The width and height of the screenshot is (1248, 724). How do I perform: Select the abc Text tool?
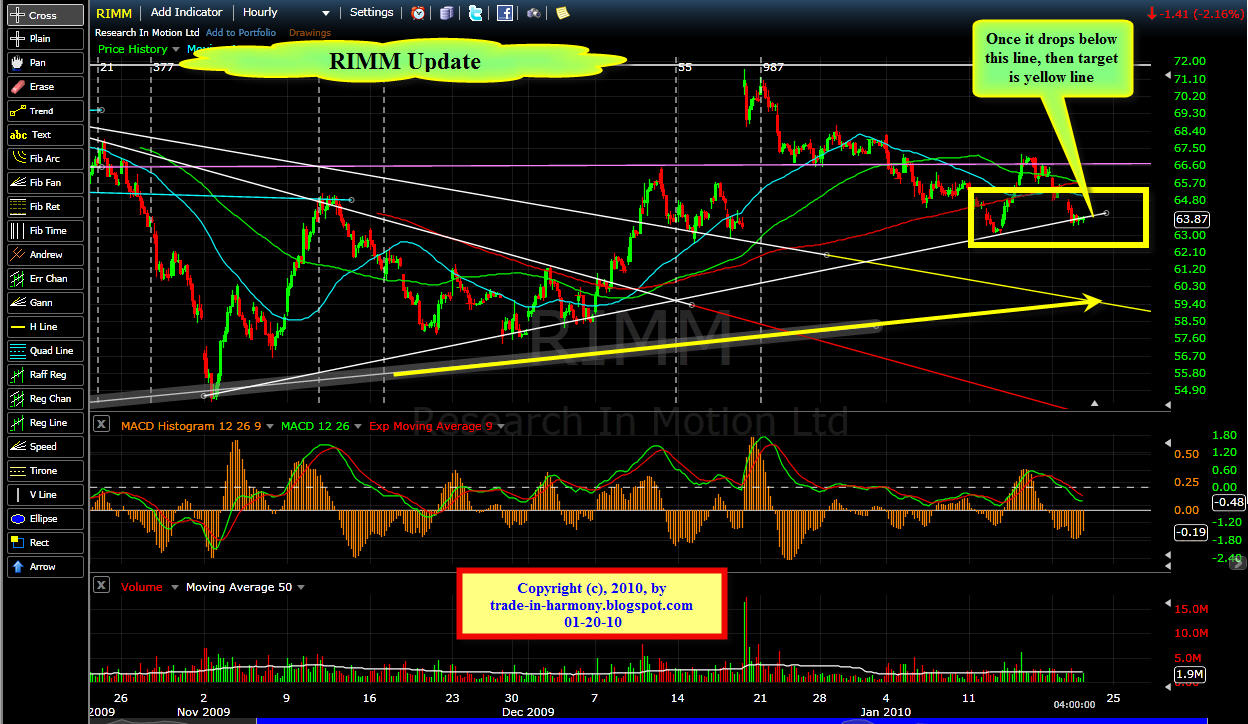coord(44,135)
